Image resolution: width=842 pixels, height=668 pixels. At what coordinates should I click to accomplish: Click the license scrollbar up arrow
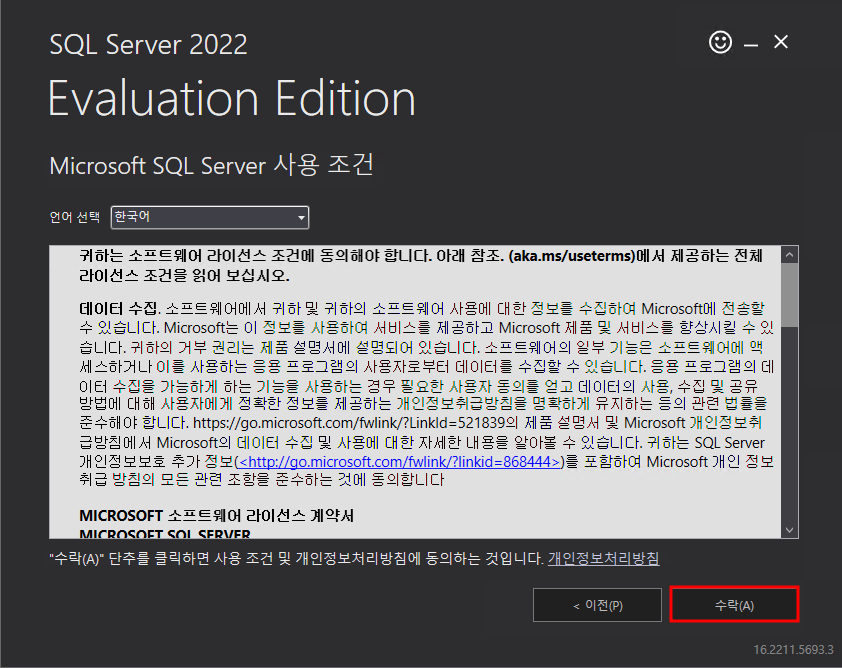pos(789,255)
